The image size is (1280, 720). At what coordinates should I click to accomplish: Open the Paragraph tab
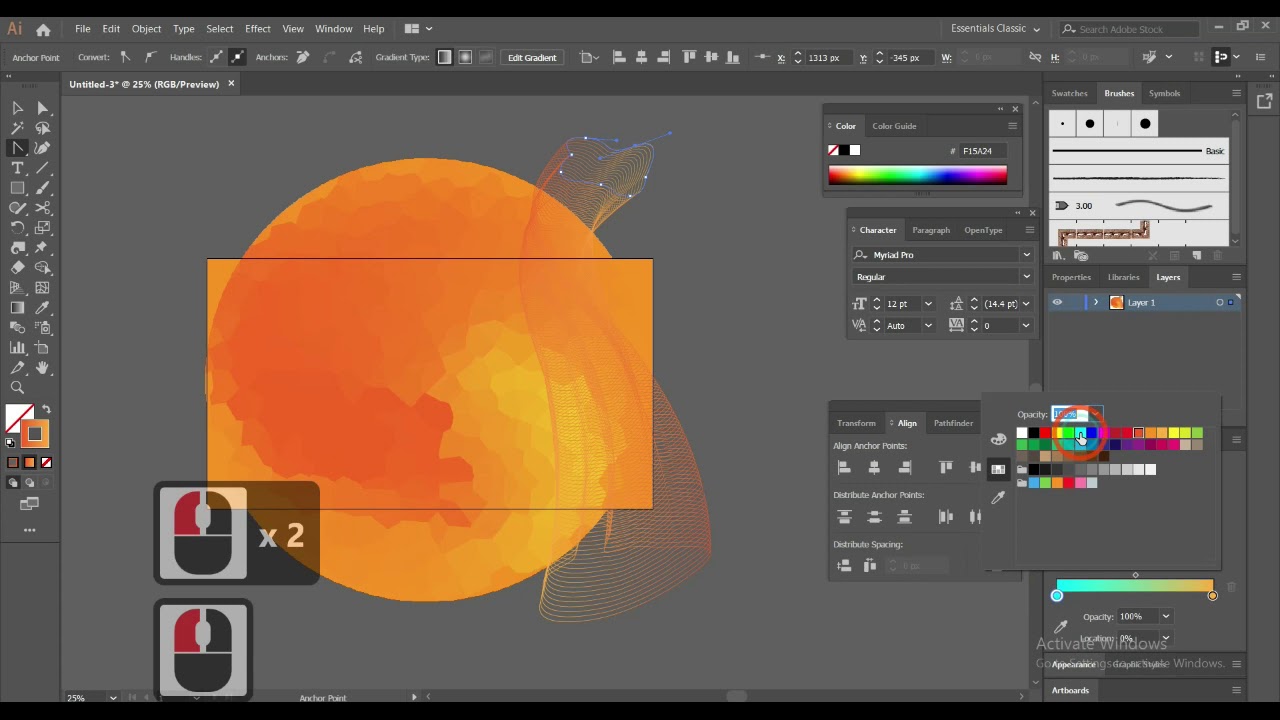tap(931, 230)
